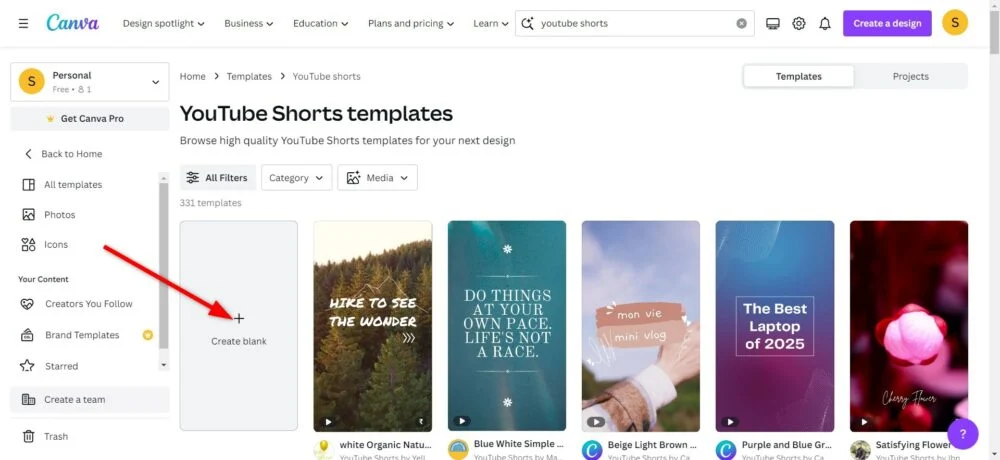Switch to the Projects tab
Image resolution: width=1000 pixels, height=460 pixels.
pyautogui.click(x=910, y=76)
